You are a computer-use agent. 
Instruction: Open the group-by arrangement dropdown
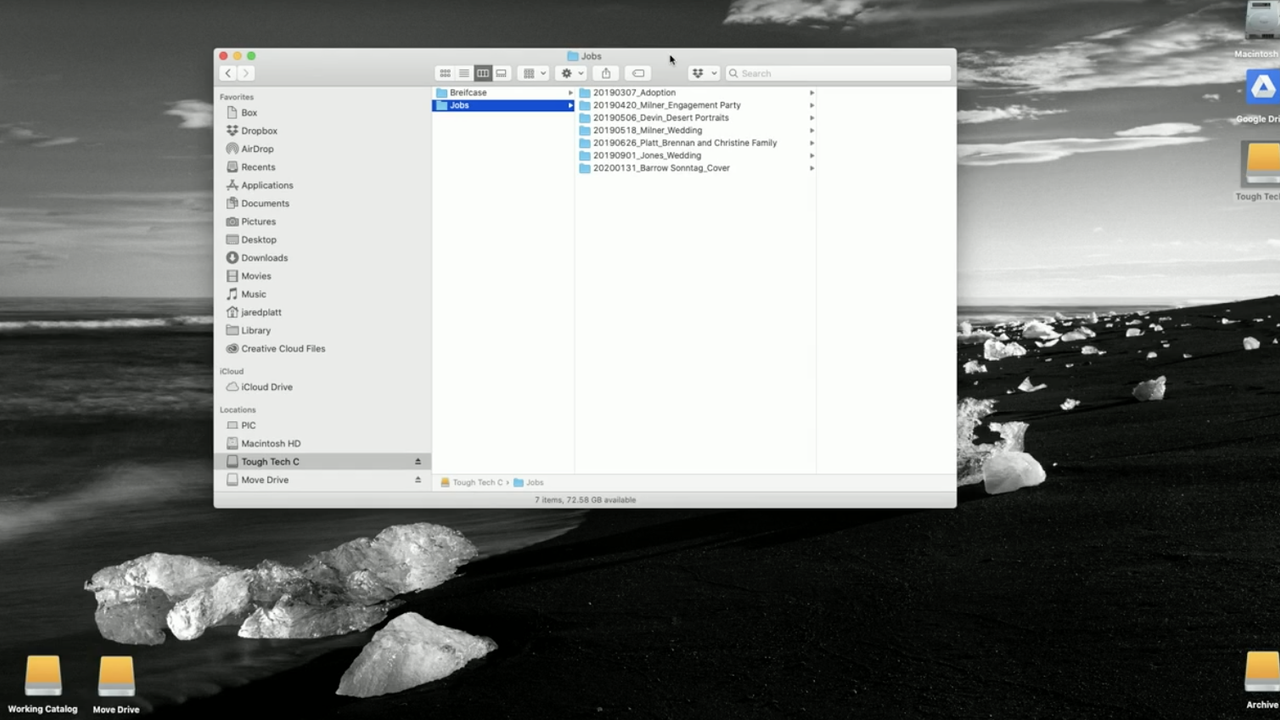point(534,73)
